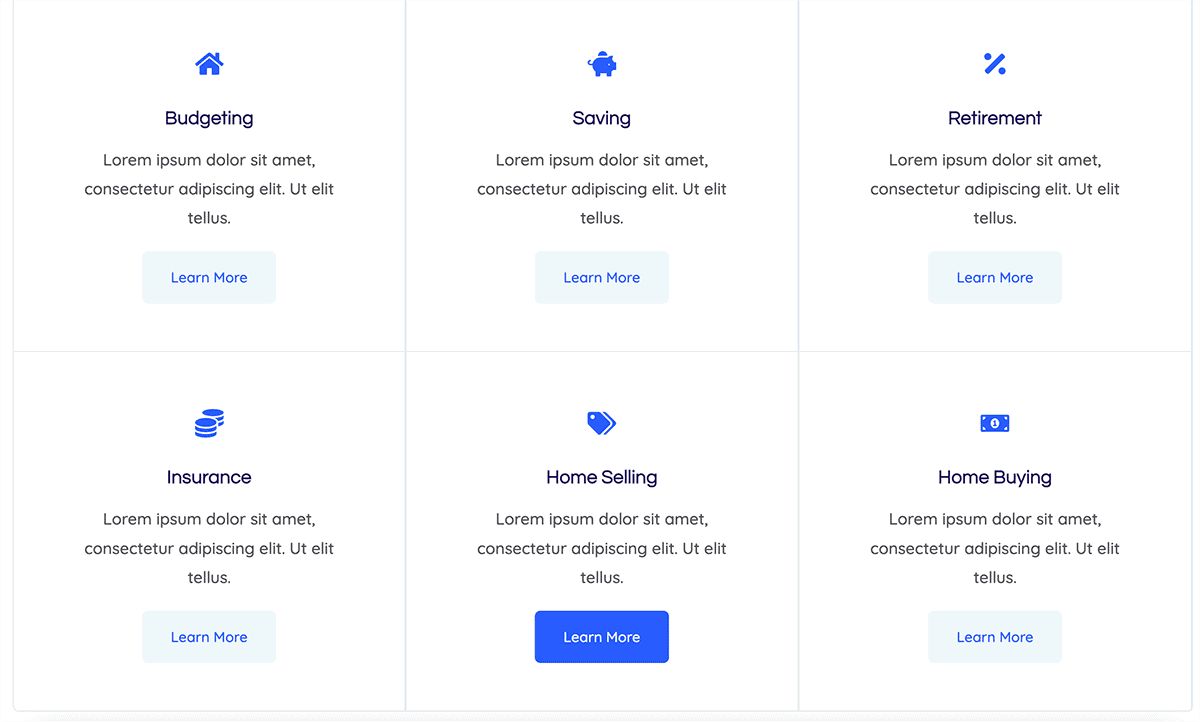This screenshot has height=722, width=1200.
Task: Select the Retirement heading text
Action: coord(995,118)
